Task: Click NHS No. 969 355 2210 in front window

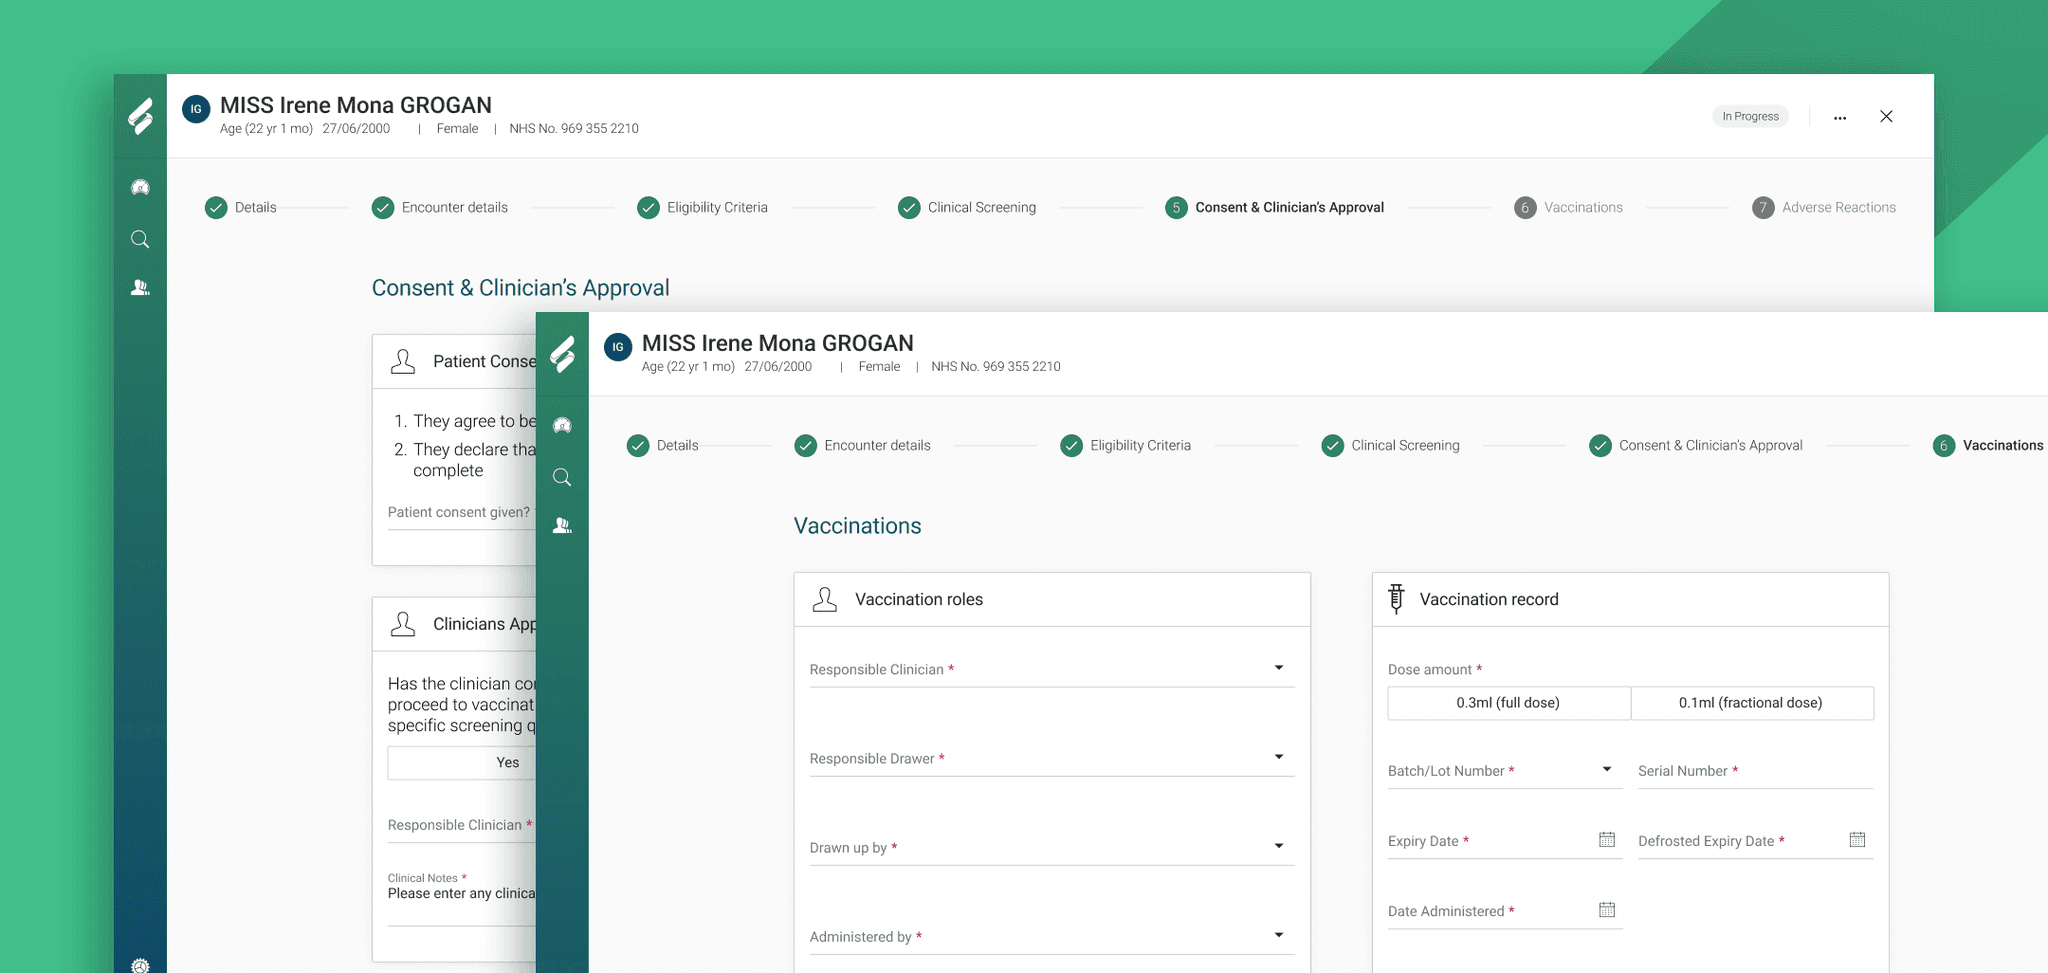Action: [996, 367]
